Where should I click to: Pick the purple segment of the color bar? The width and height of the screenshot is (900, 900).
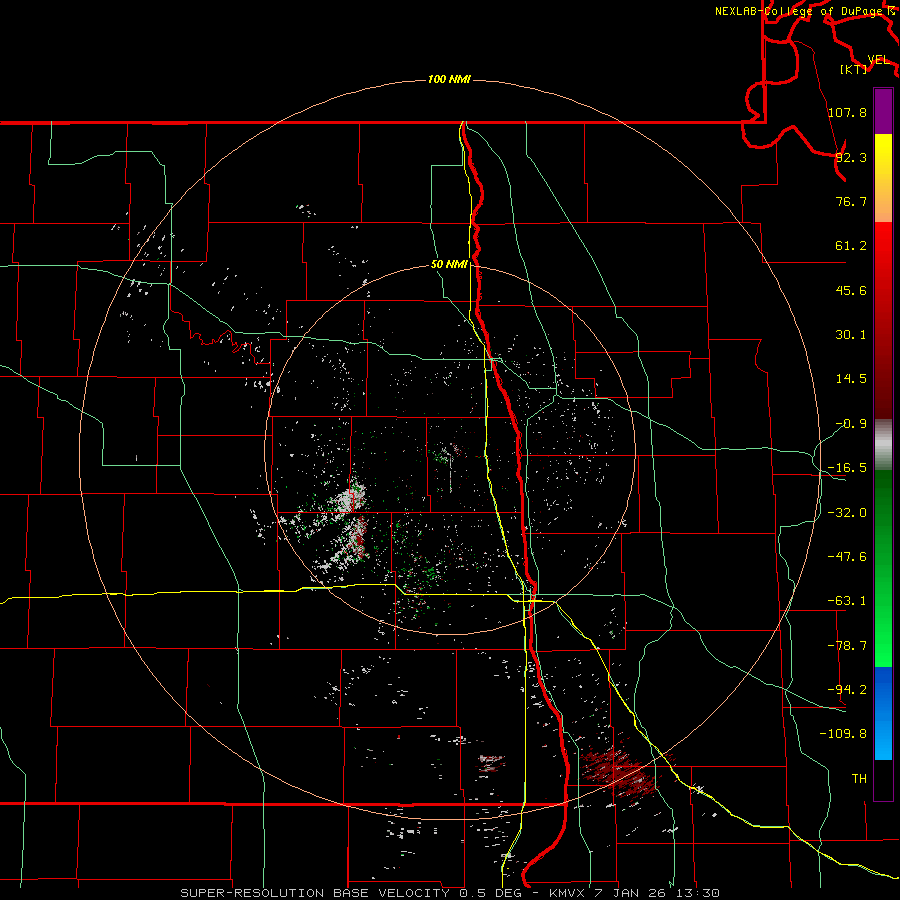point(883,111)
